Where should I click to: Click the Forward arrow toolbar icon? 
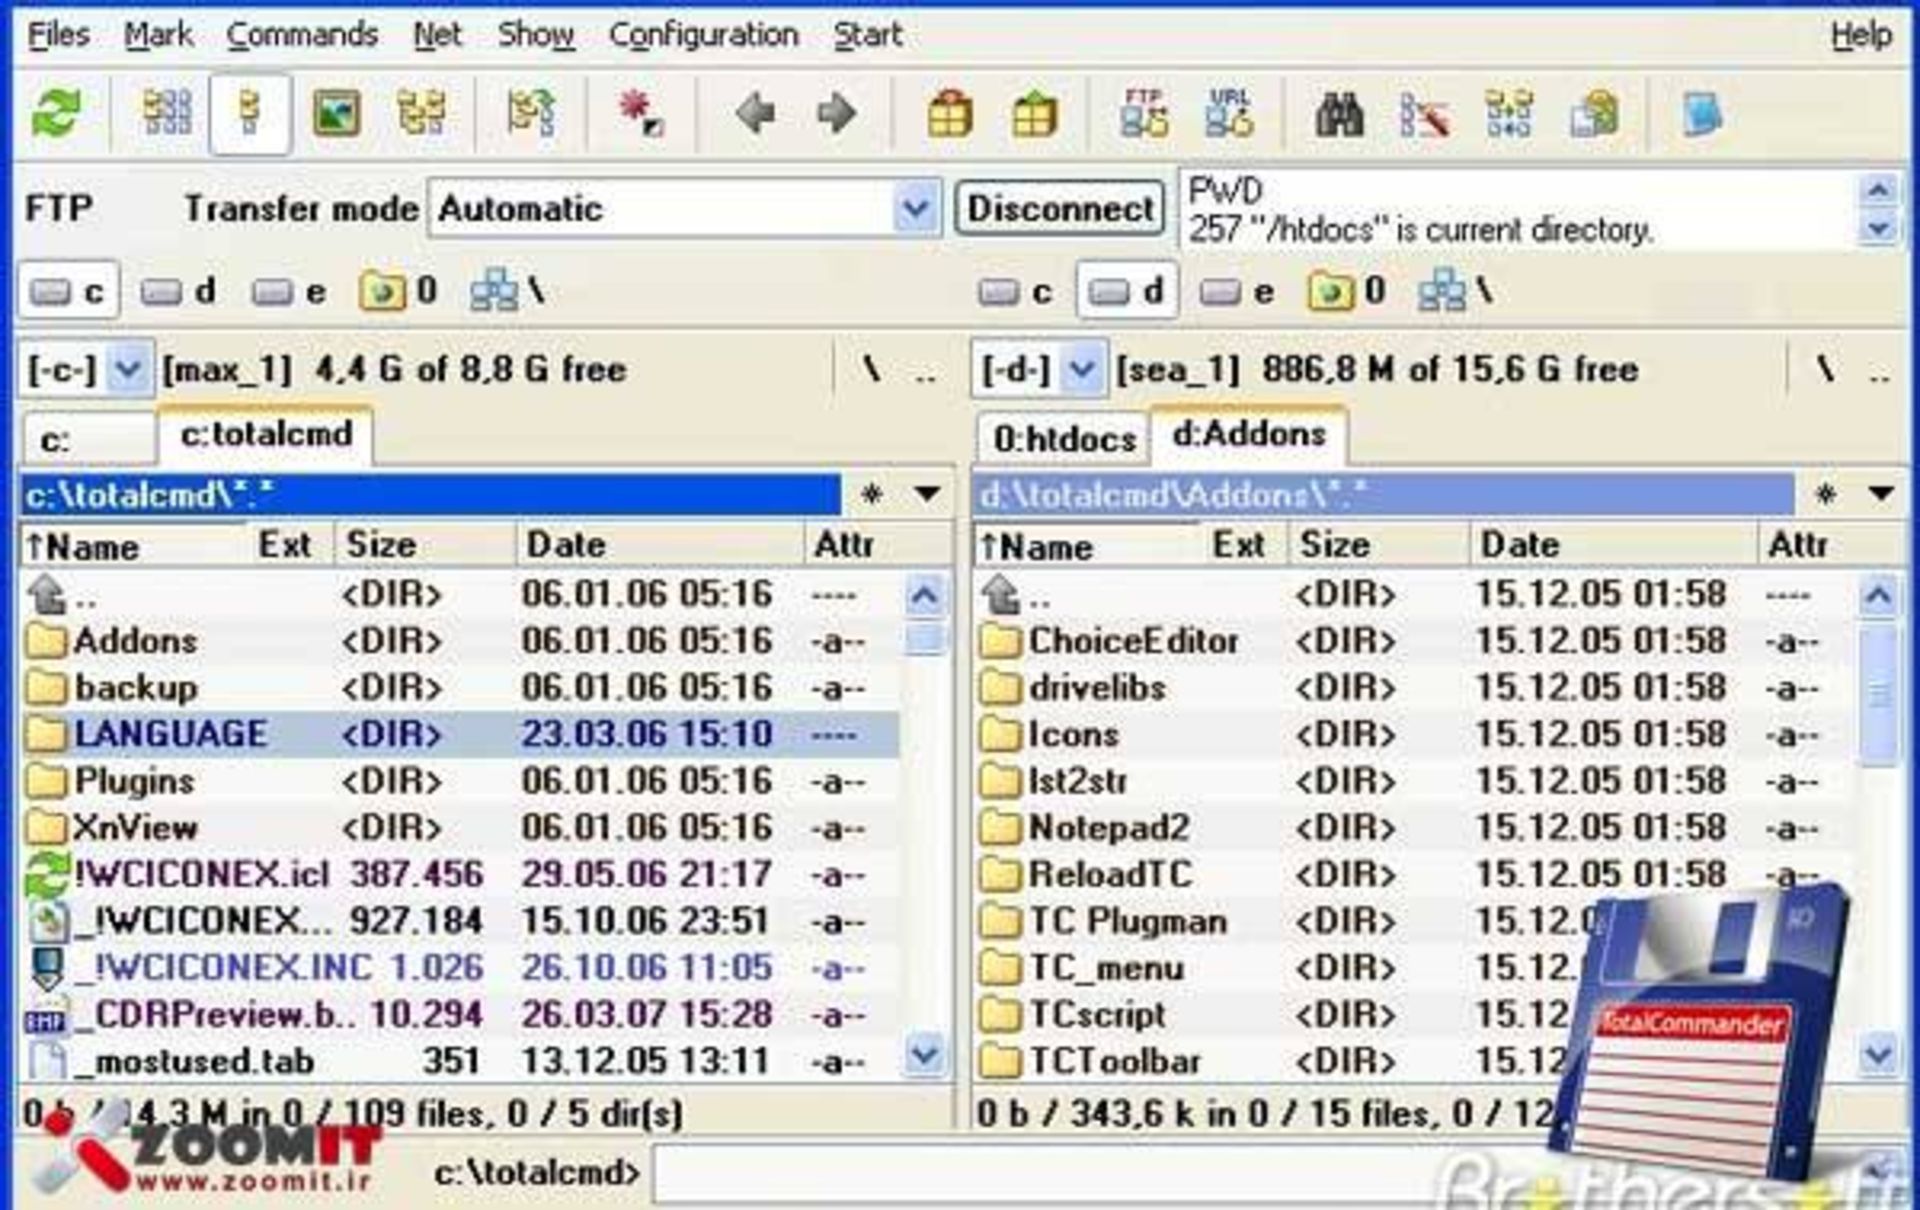837,114
